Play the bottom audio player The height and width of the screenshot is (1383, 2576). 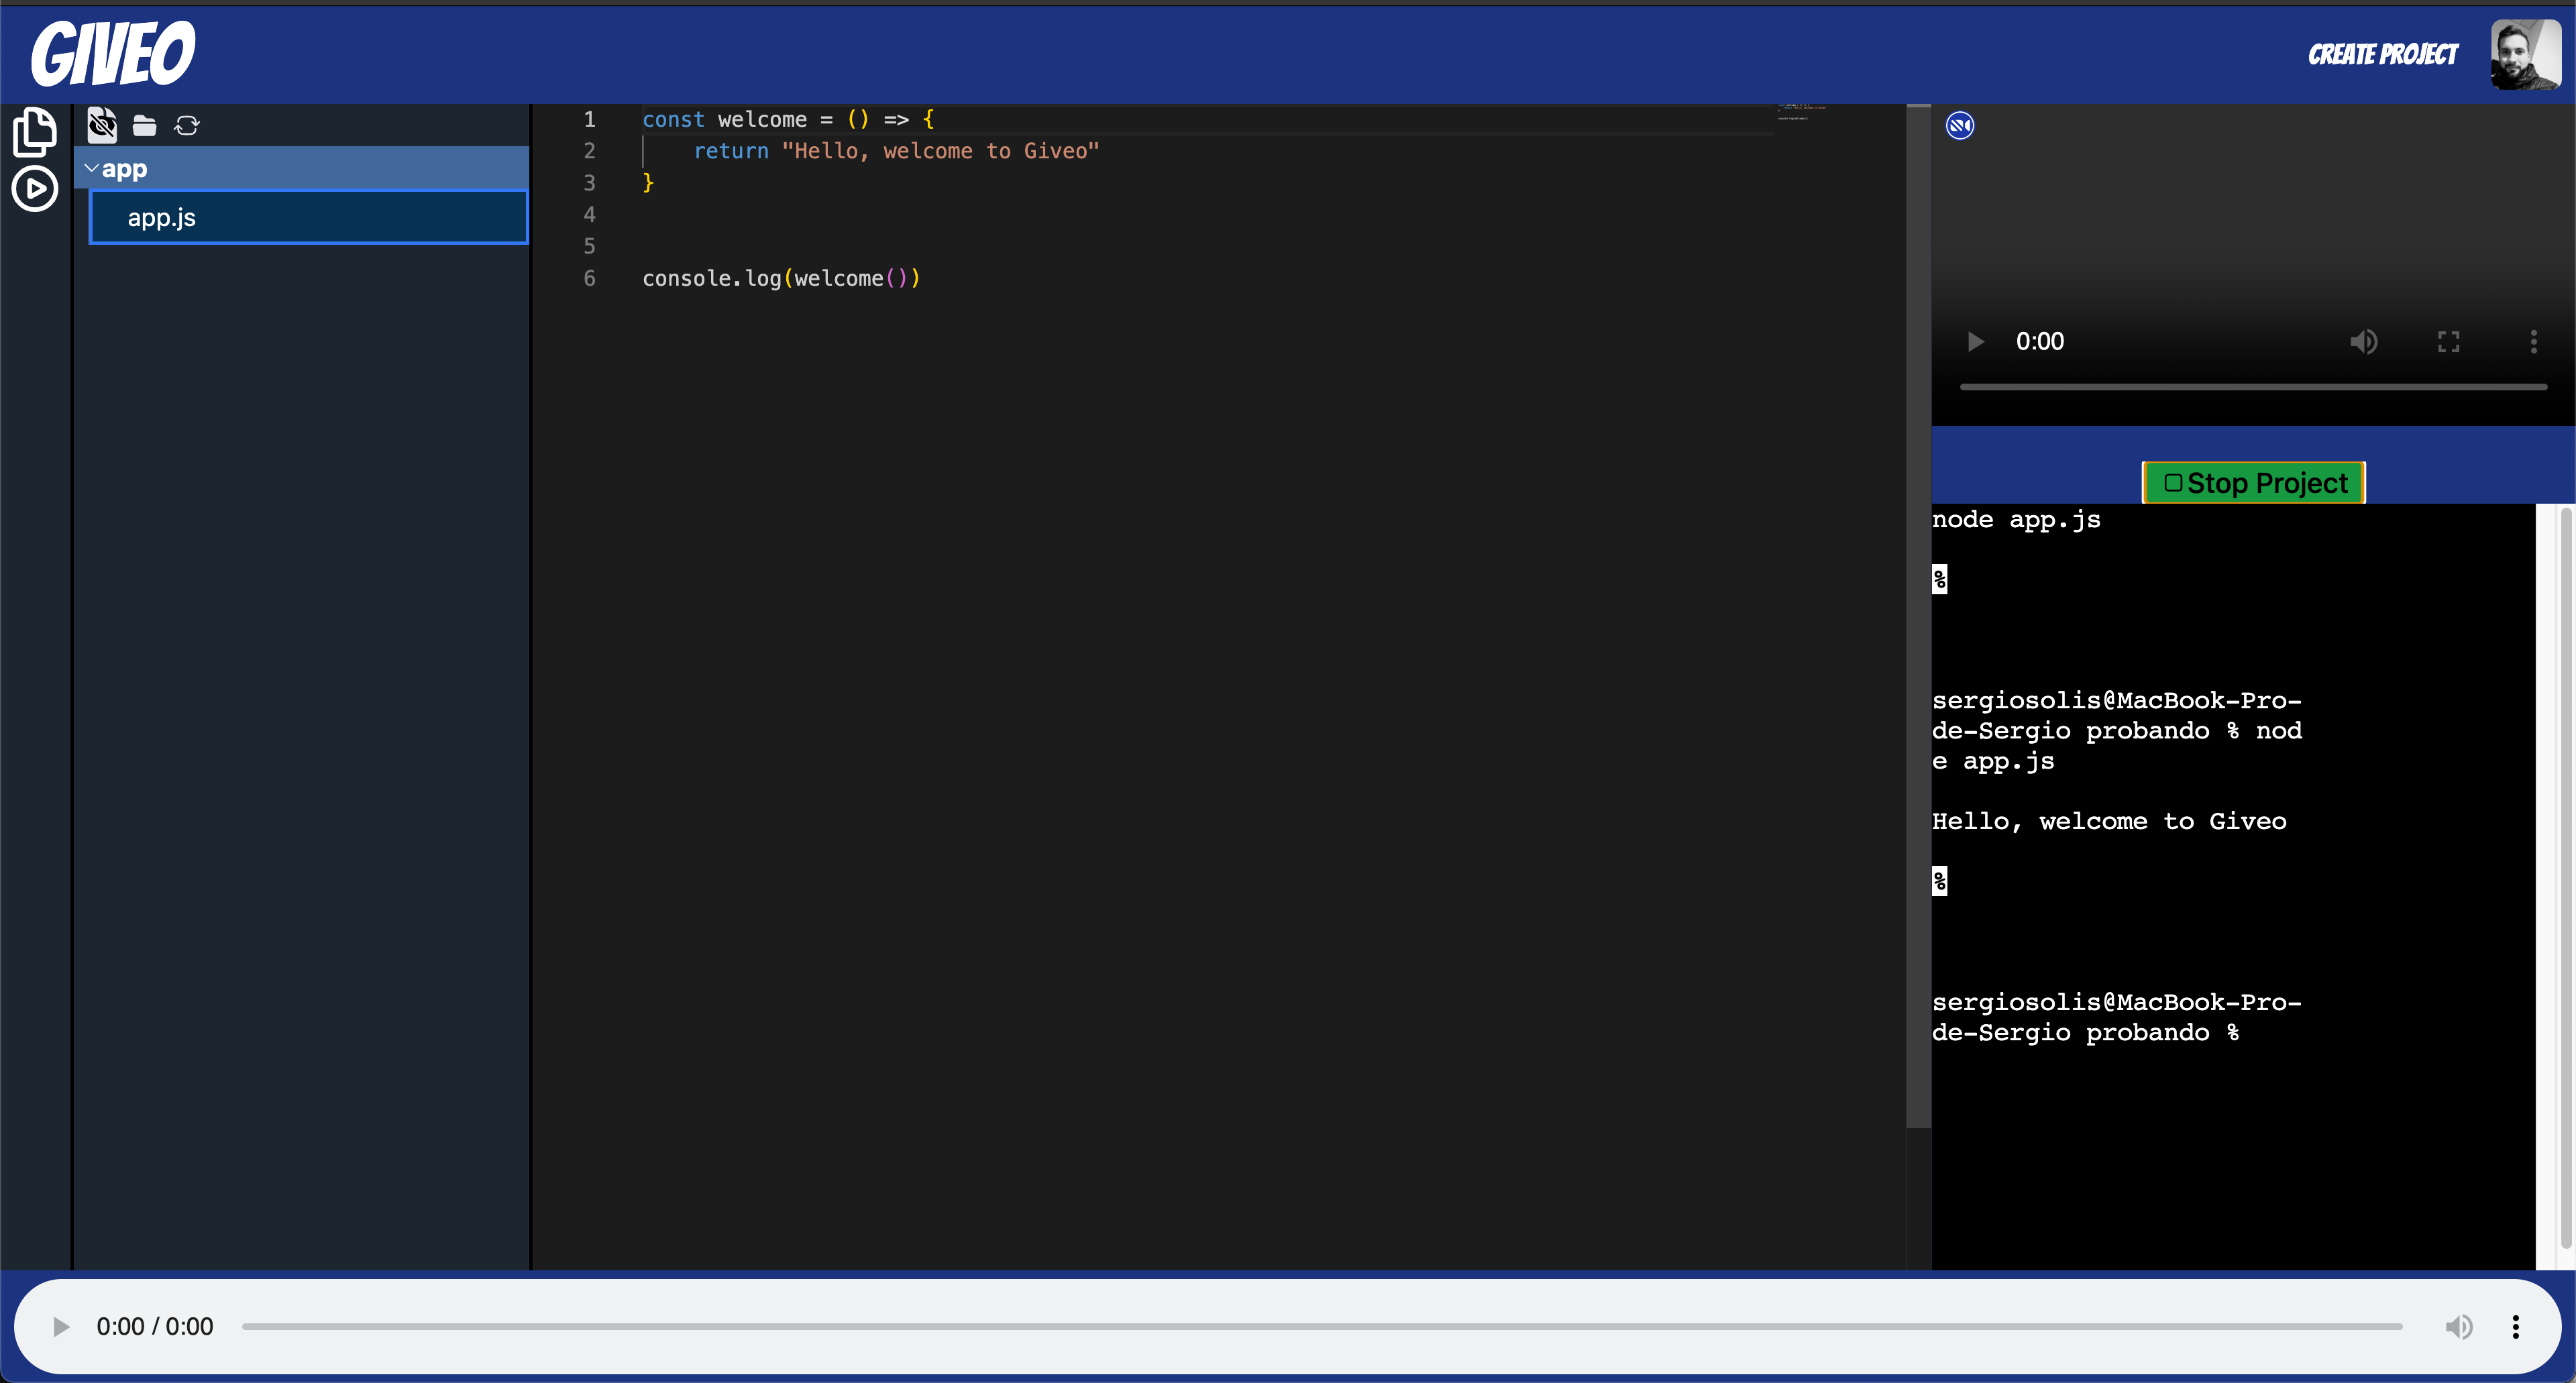tap(61, 1326)
